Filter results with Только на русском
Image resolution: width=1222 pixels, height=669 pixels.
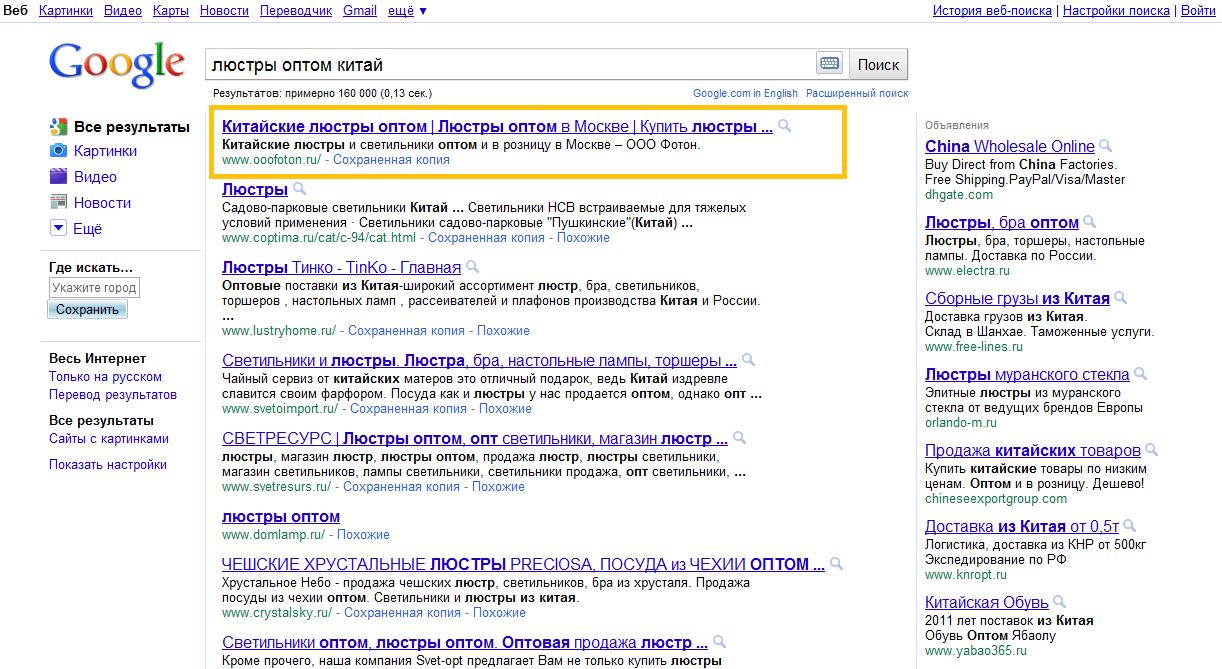[105, 377]
